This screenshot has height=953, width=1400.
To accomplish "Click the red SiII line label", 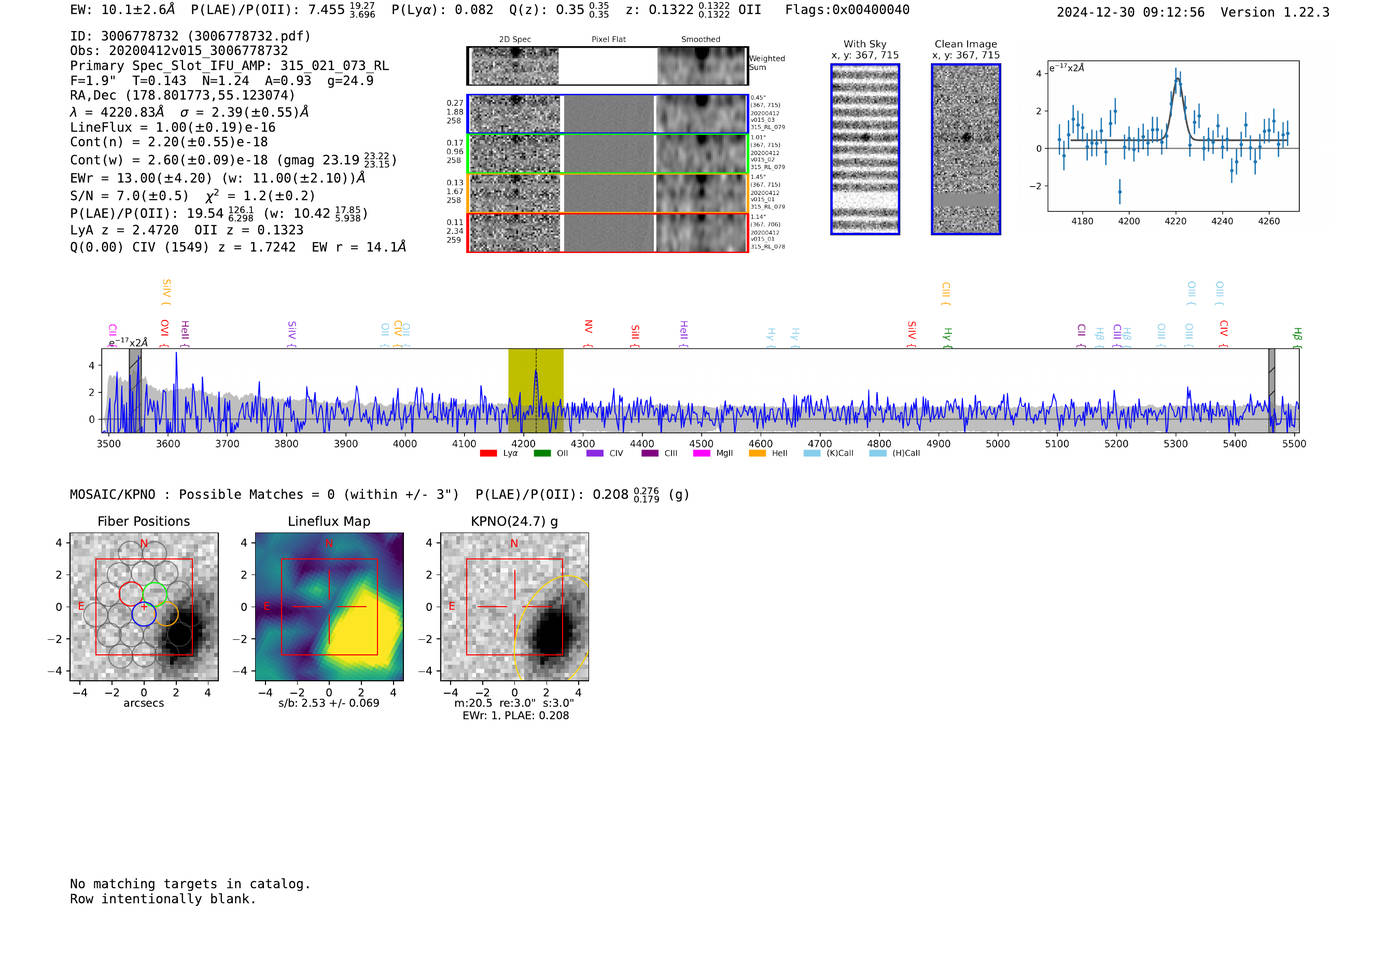I will click(x=635, y=334).
